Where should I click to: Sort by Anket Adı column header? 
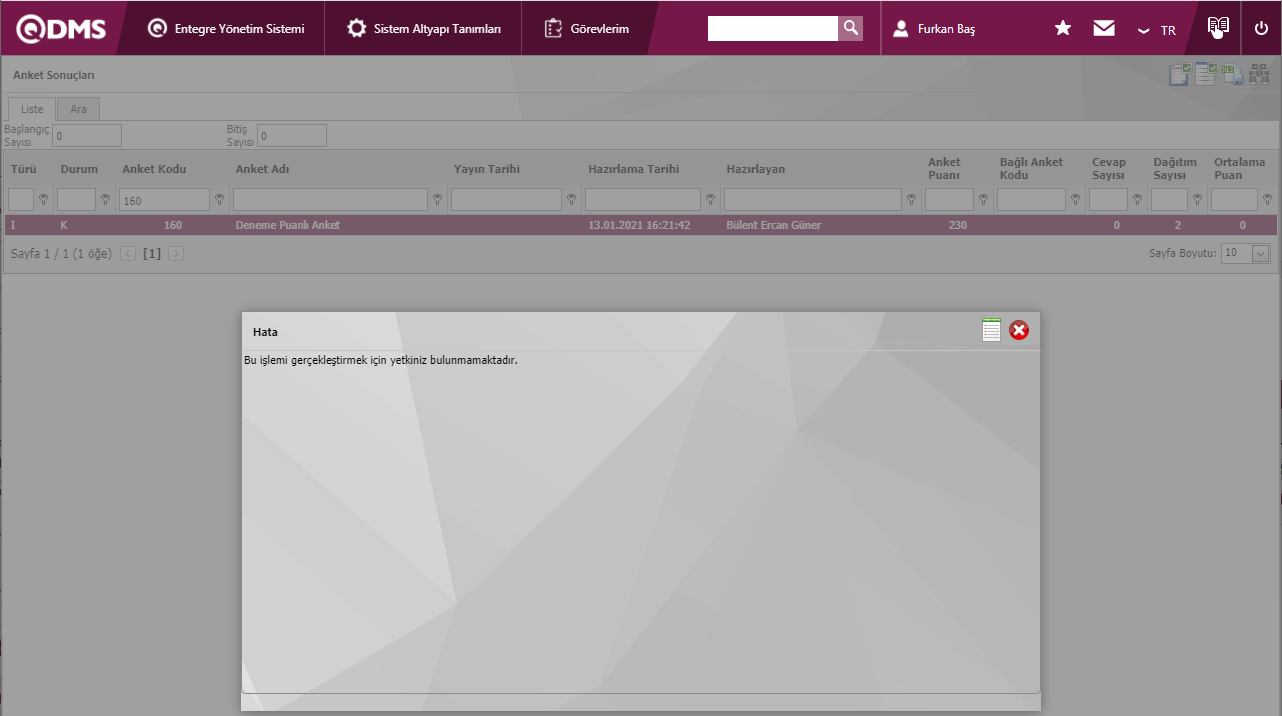[x=262, y=169]
